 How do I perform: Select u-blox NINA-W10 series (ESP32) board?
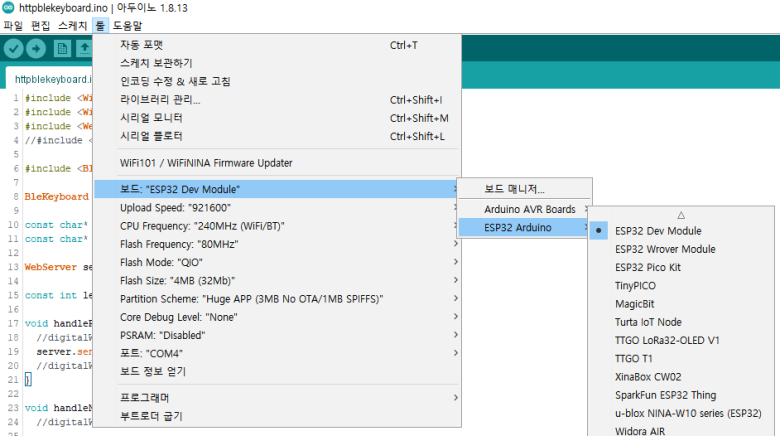(682, 413)
